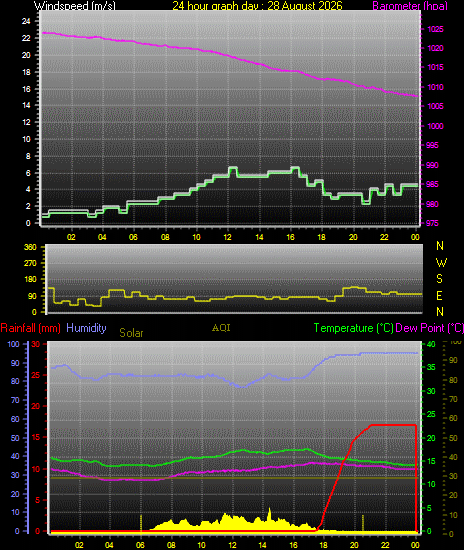Click the S compass direction label
Image resolution: width=464 pixels, height=550 pixels.
[x=439, y=279]
